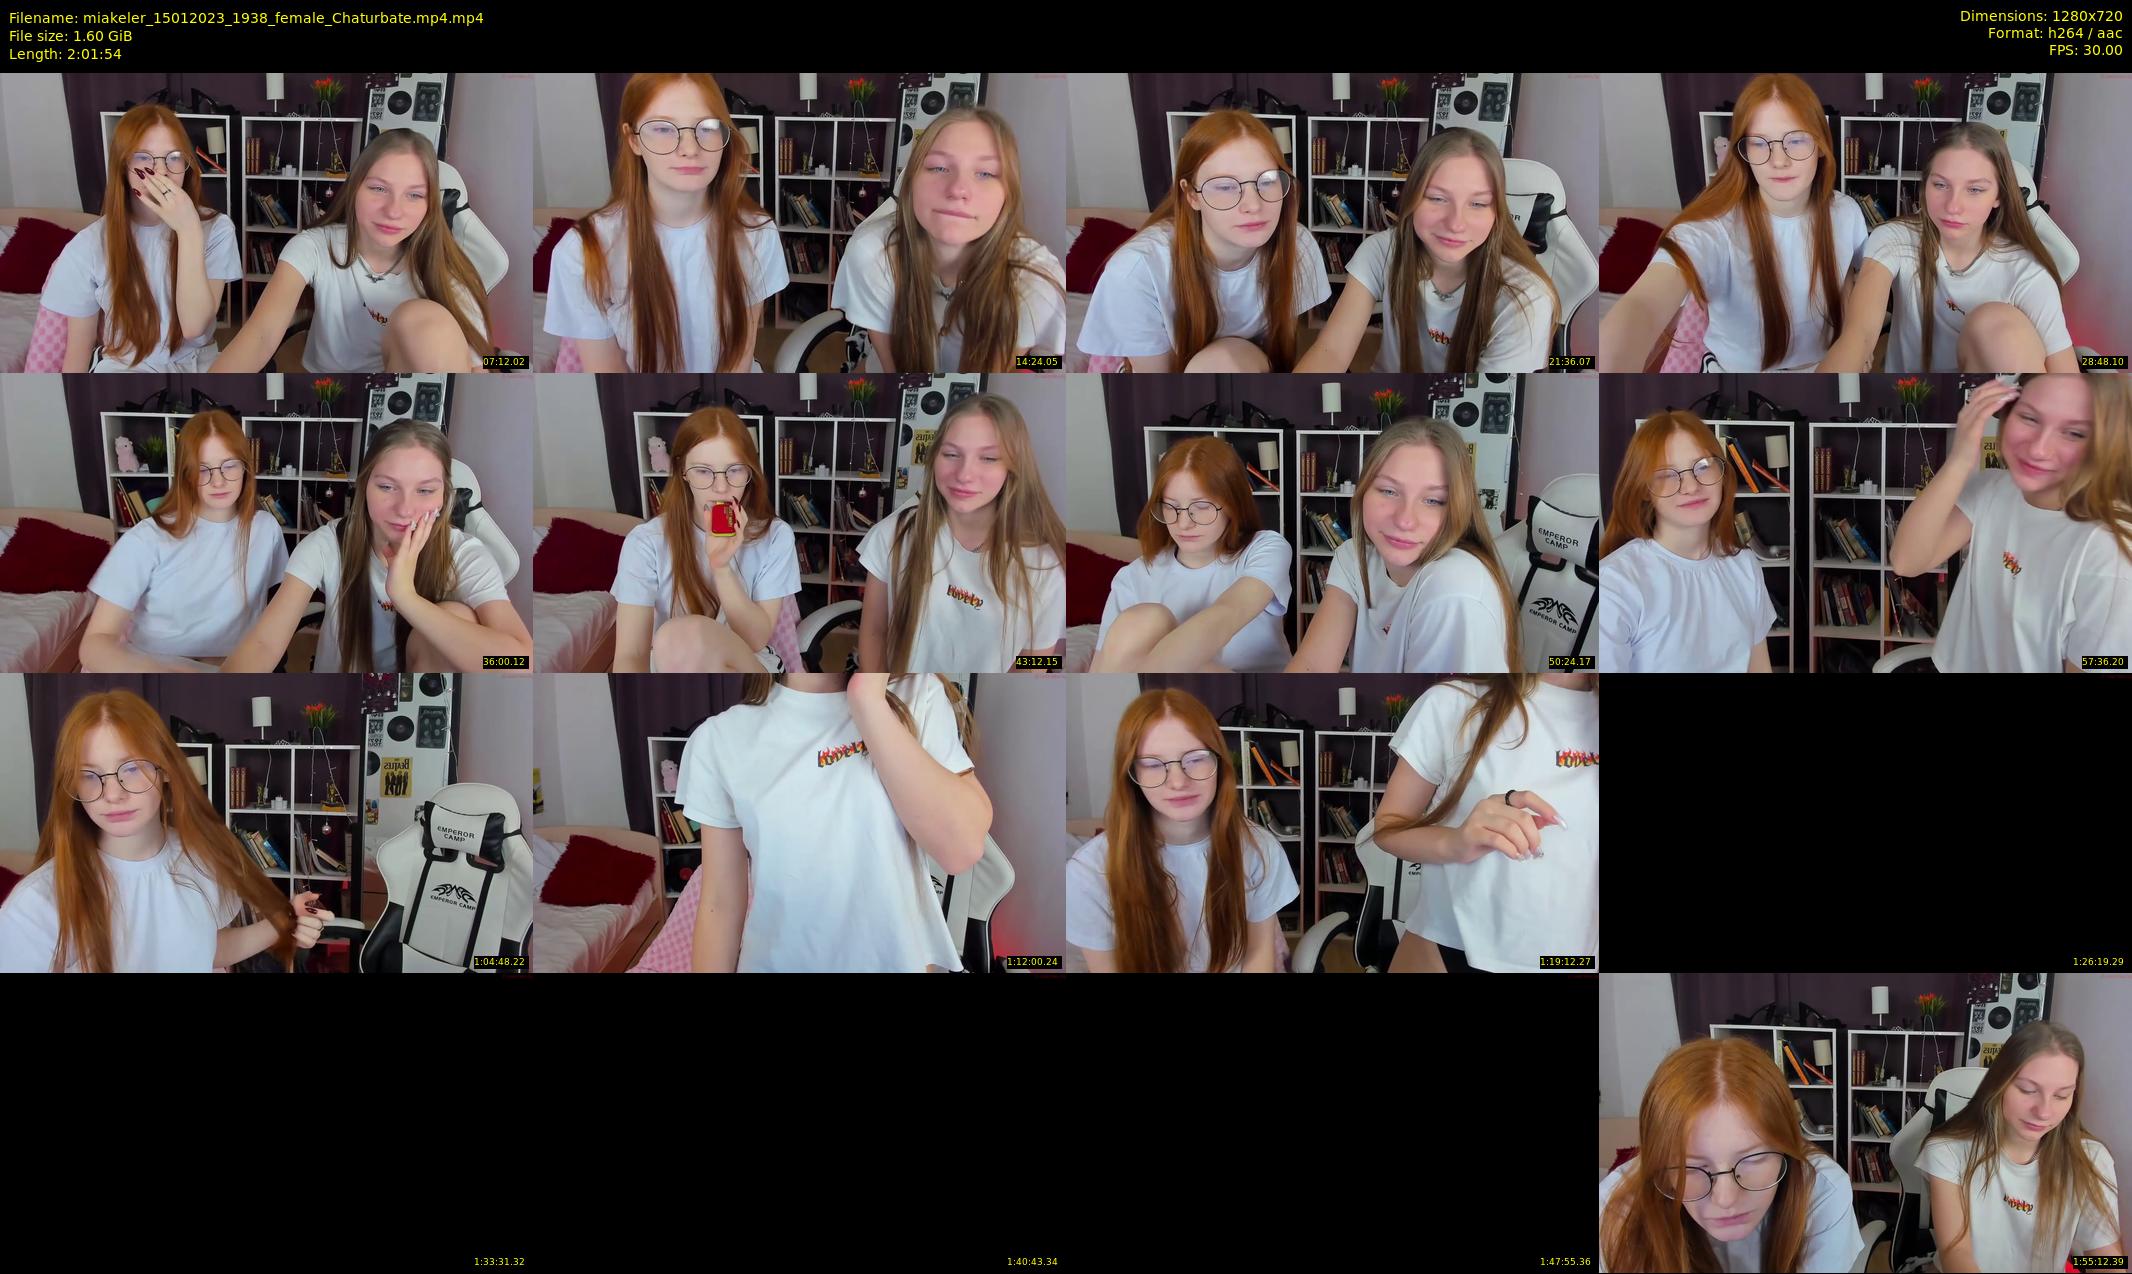Screen dimensions: 2132x1274
Task: Click the Length 2:01:54 text
Action: pyautogui.click(x=65, y=54)
